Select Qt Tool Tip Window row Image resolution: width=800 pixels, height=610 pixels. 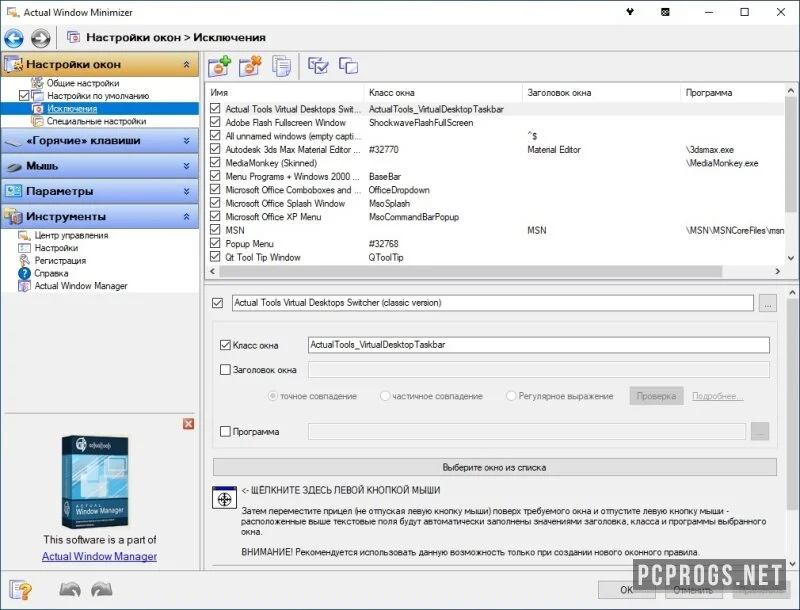(x=496, y=258)
